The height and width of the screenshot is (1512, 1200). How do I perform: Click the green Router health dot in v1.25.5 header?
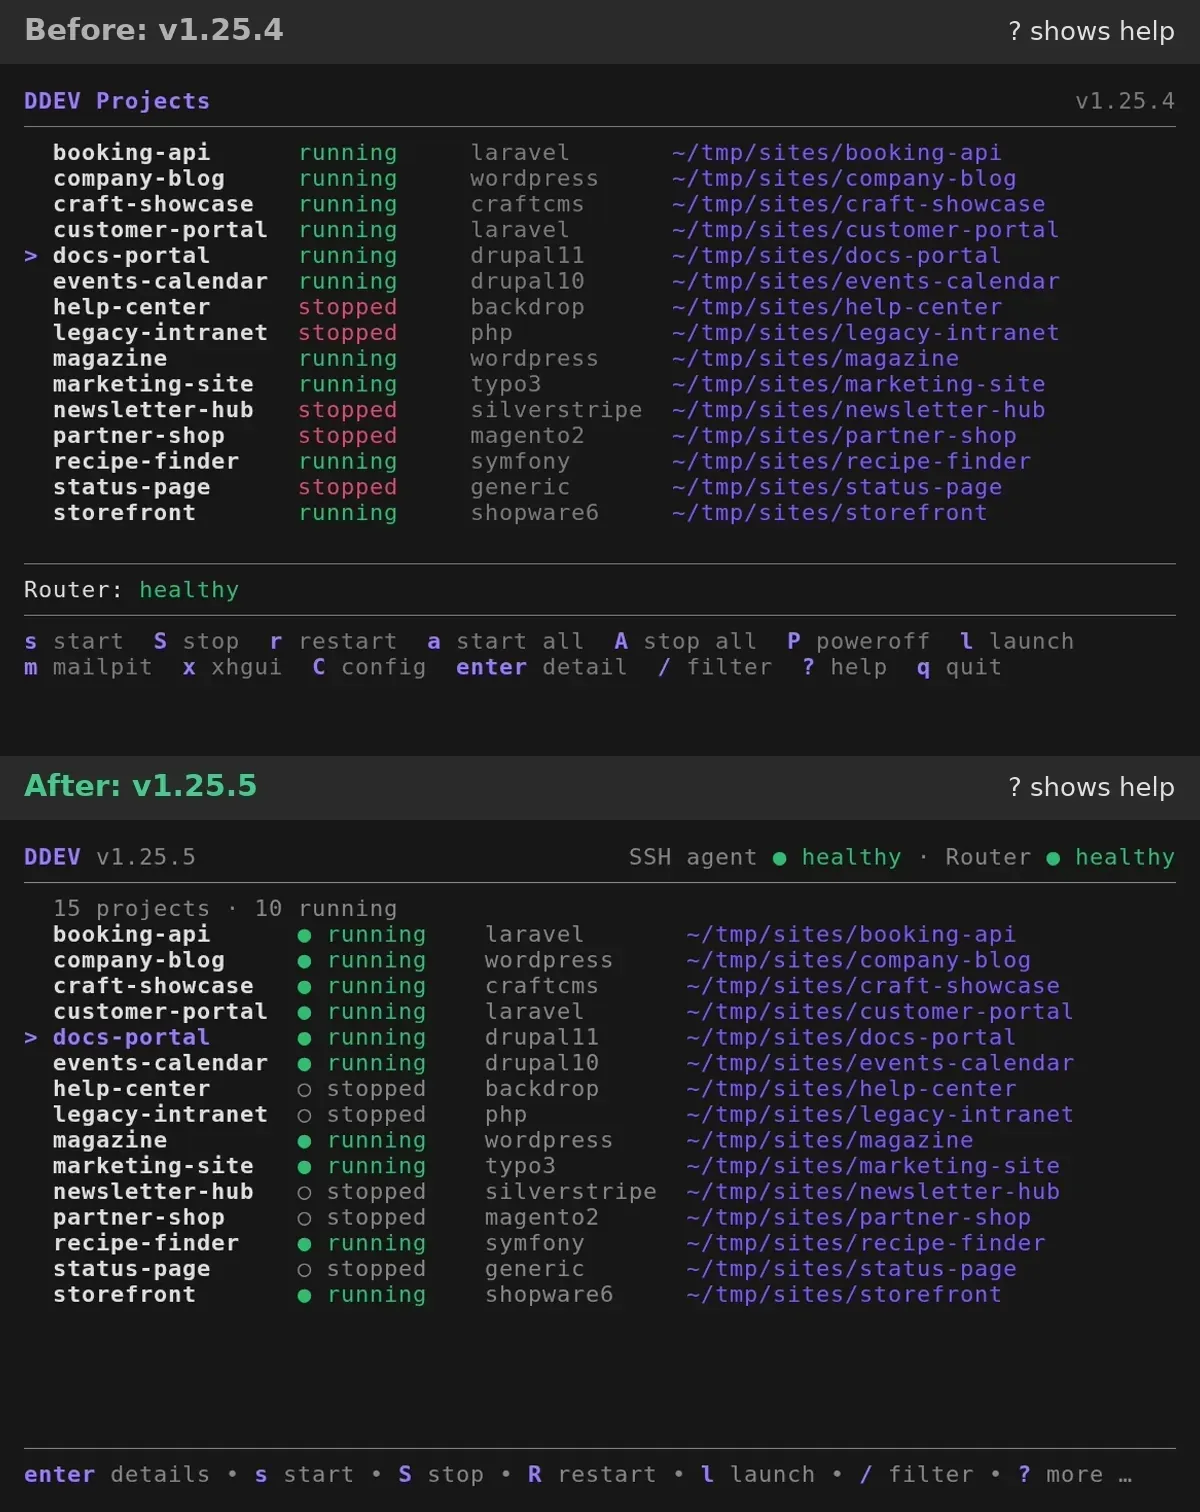1053,859
